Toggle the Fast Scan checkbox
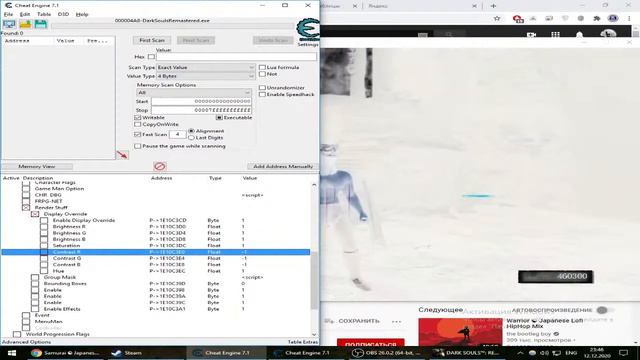Image resolution: width=640 pixels, height=360 pixels. coord(138,134)
